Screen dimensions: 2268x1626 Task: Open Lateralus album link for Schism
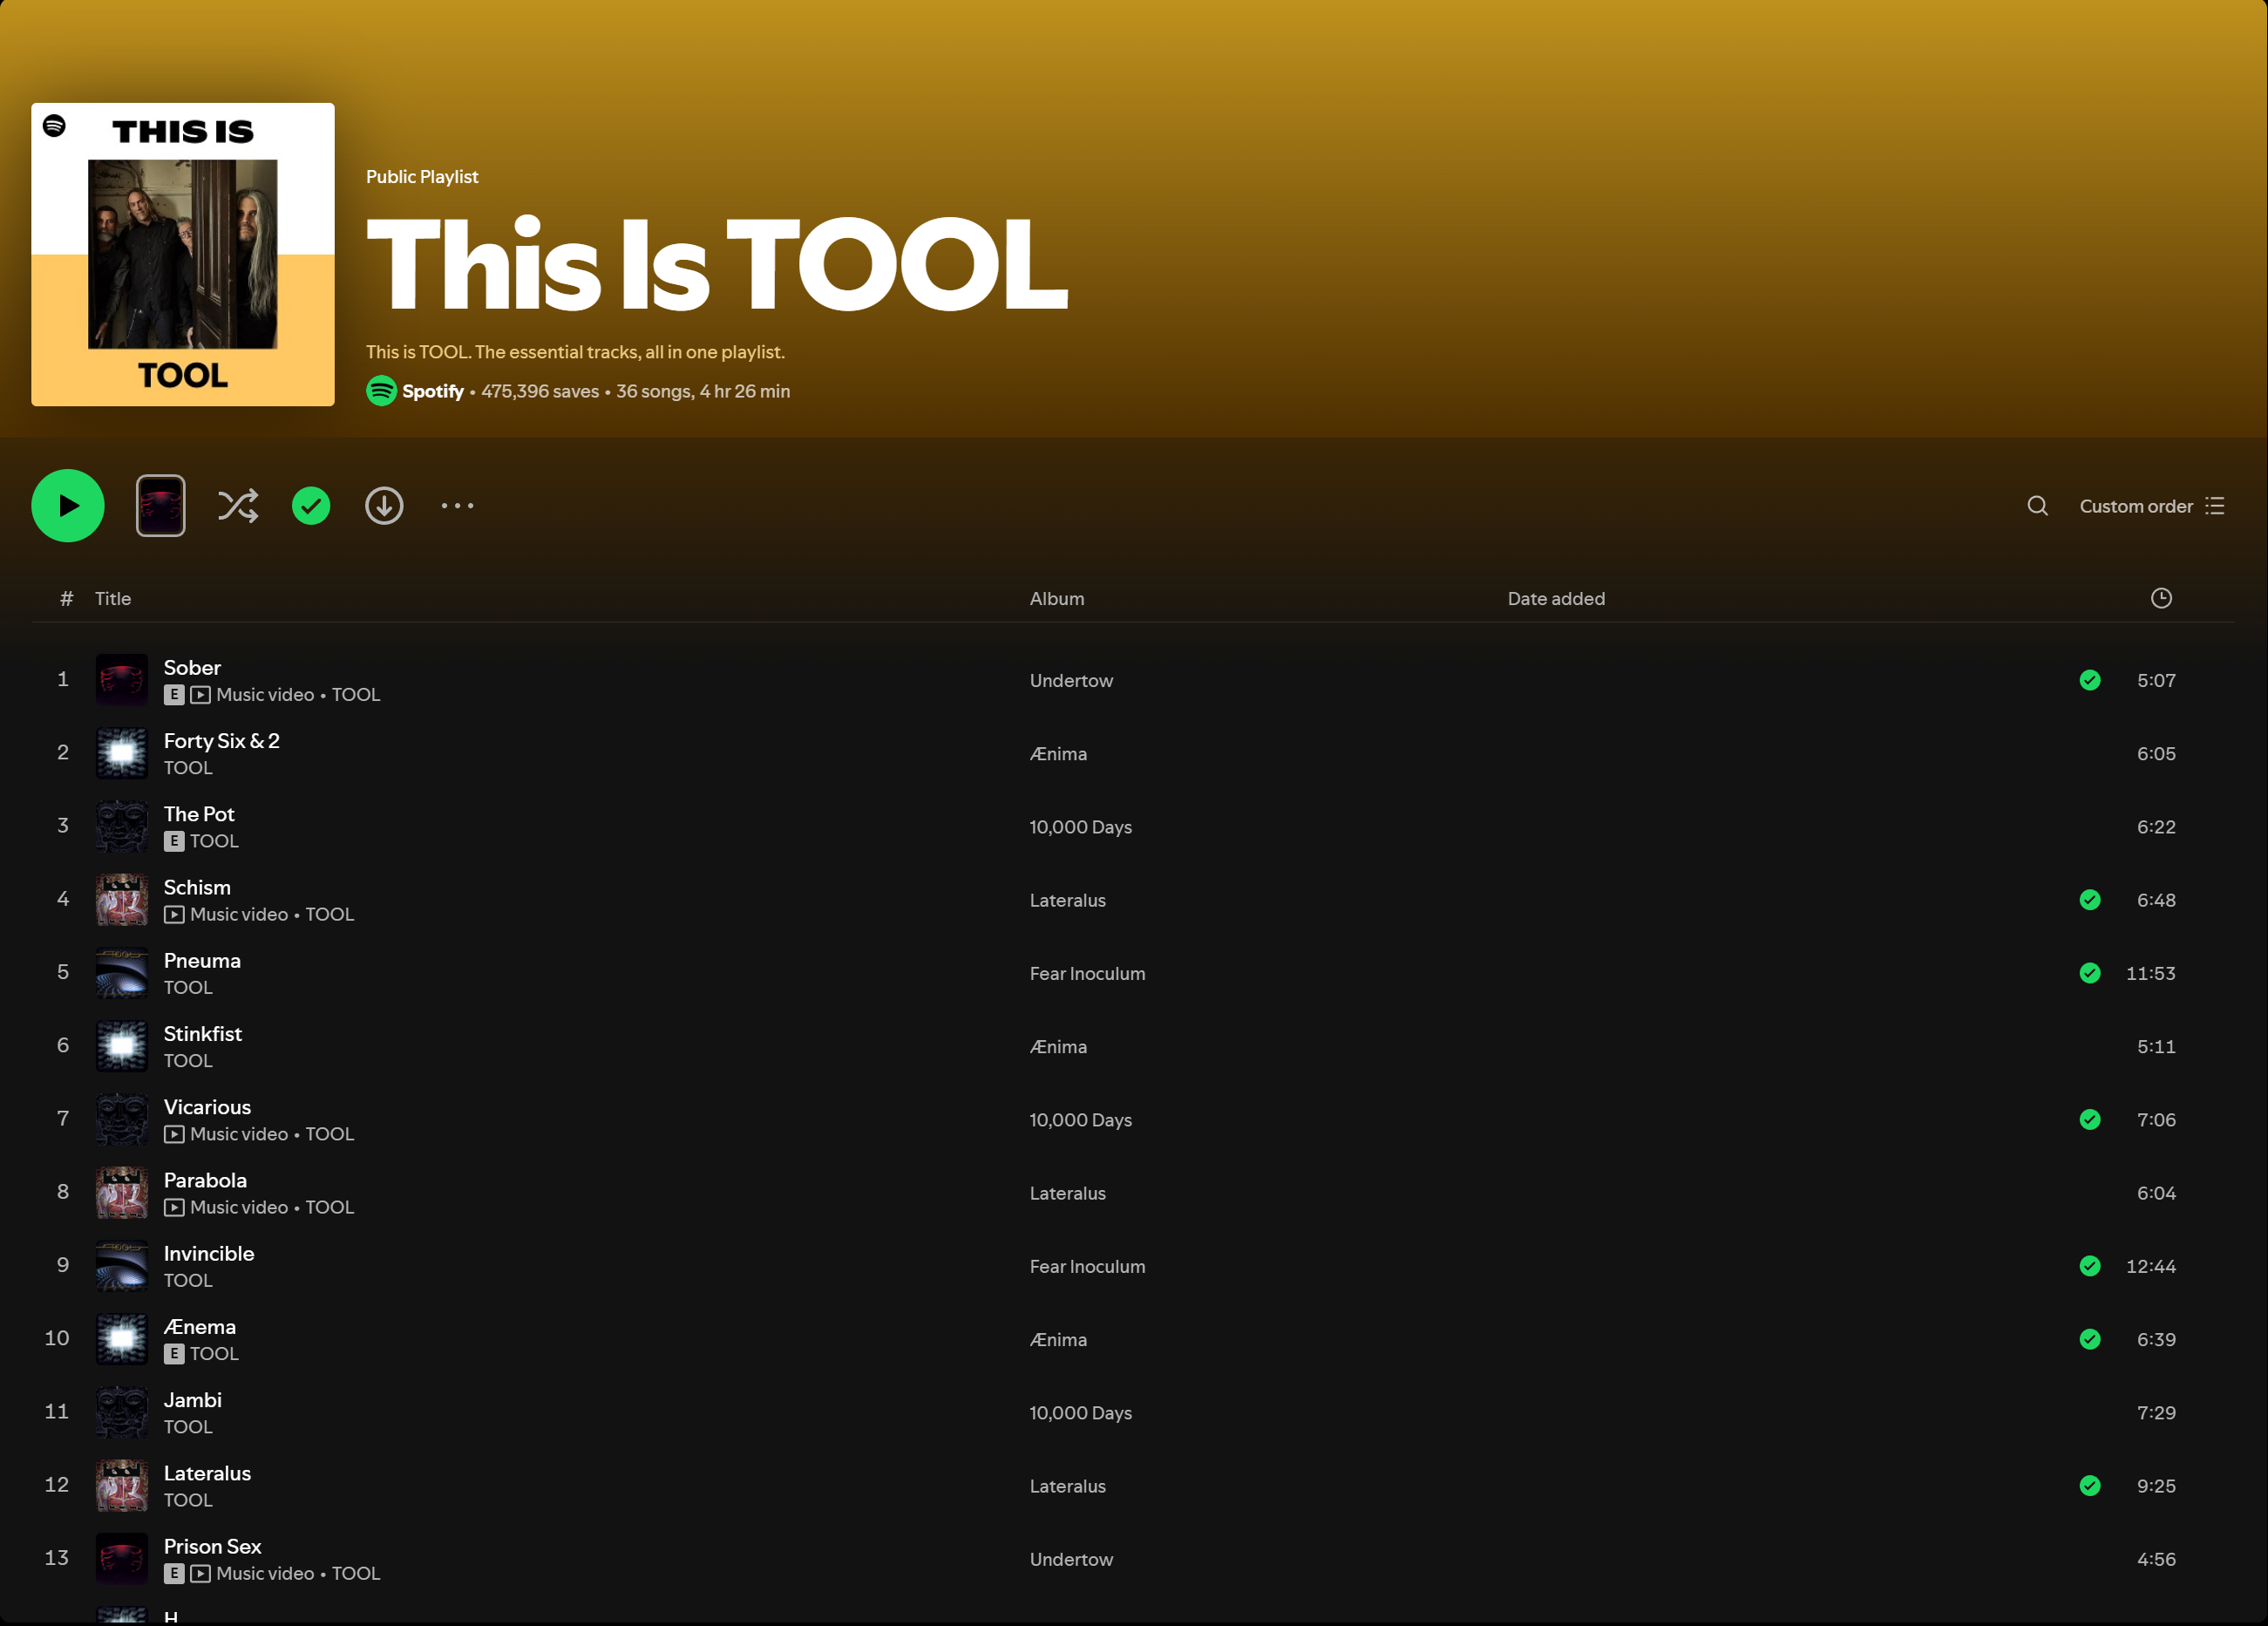tap(1068, 900)
